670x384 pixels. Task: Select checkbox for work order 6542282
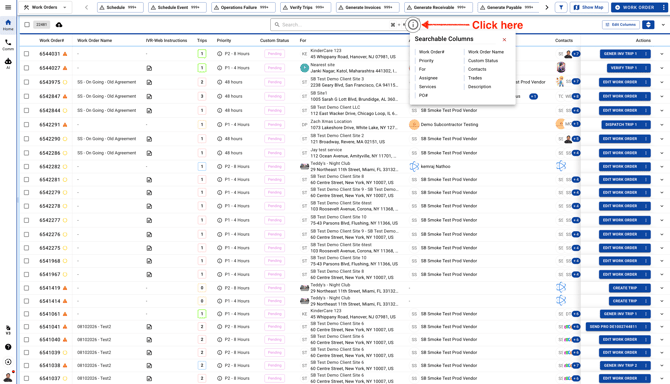coord(26,167)
